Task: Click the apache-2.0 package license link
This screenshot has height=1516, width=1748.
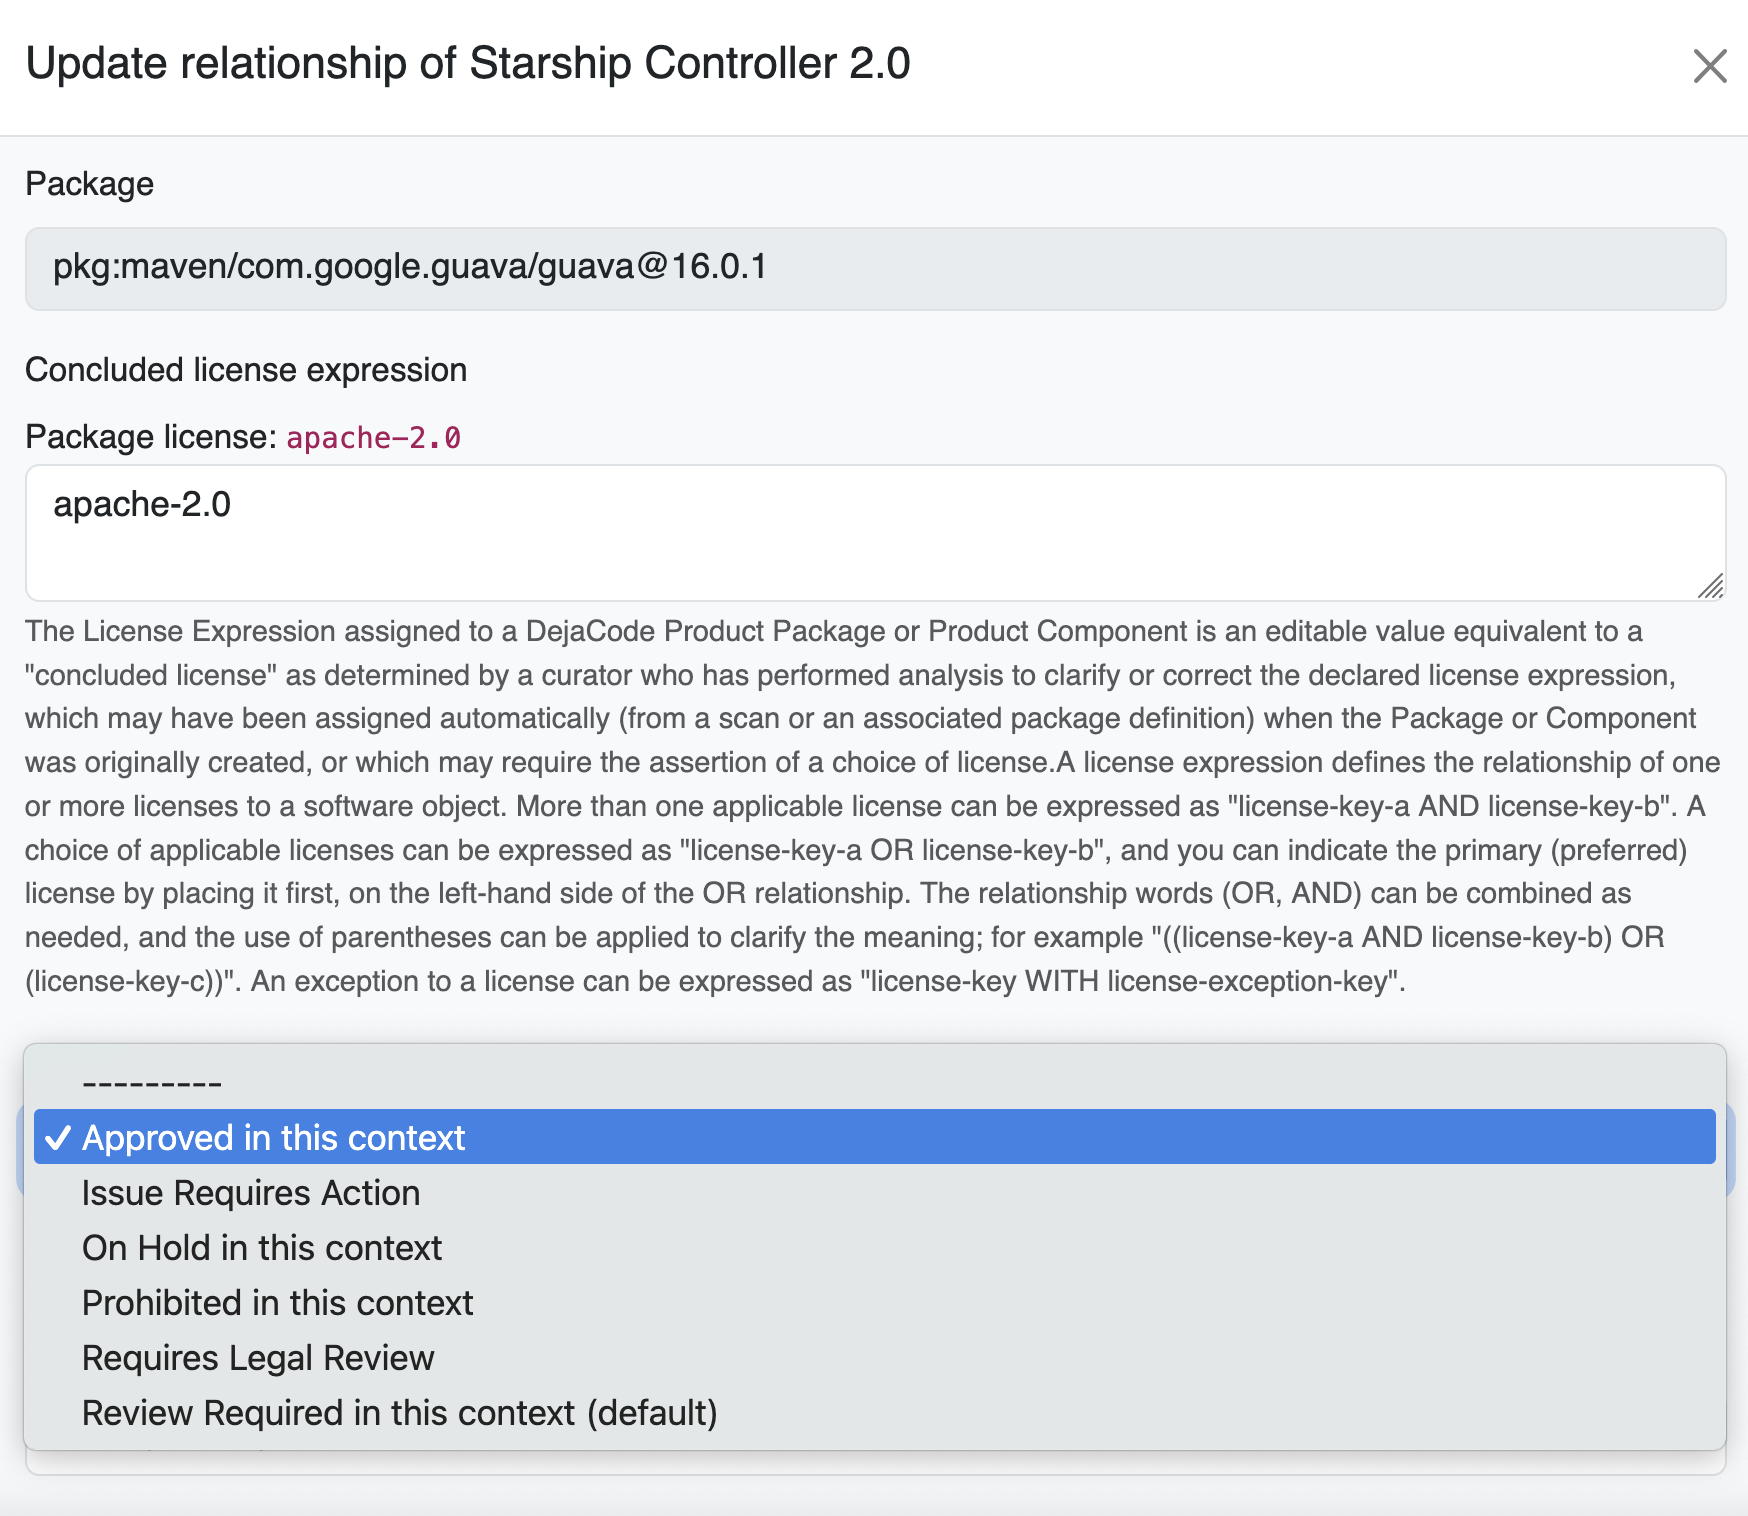Action: [373, 438]
